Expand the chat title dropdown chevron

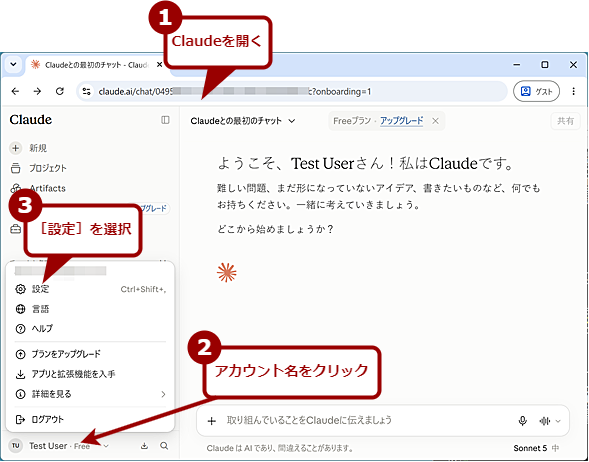coord(291,121)
